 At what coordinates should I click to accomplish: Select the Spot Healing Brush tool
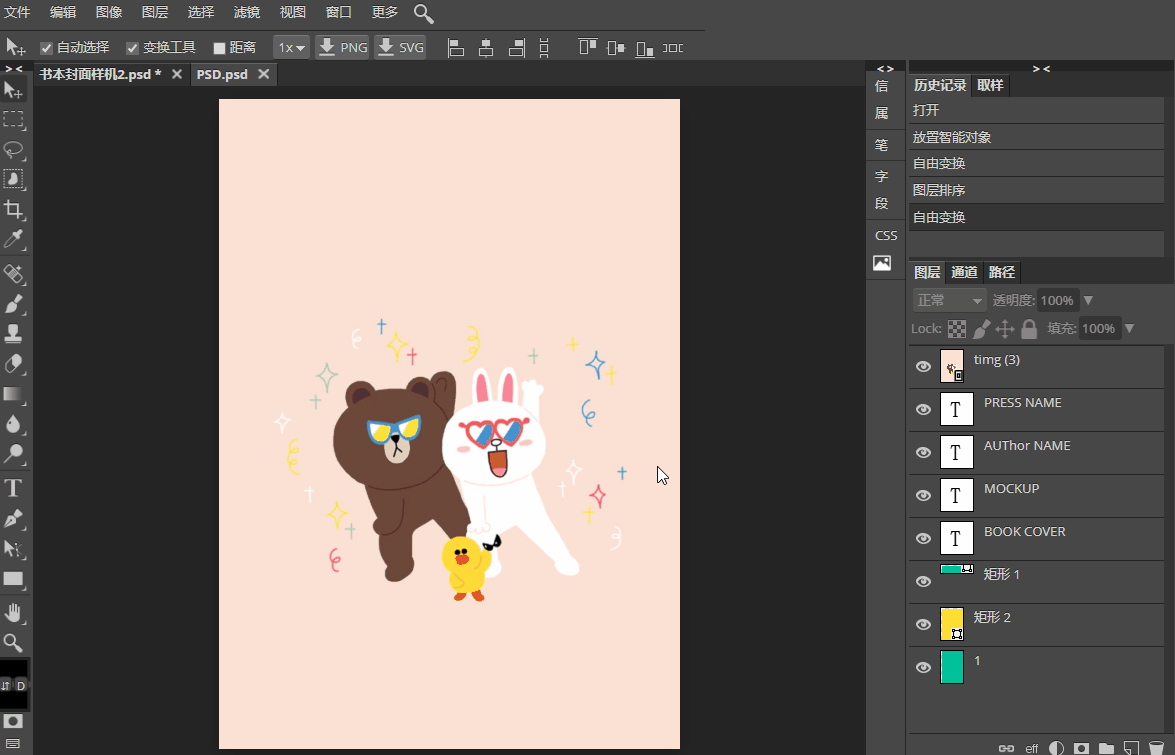click(13, 274)
